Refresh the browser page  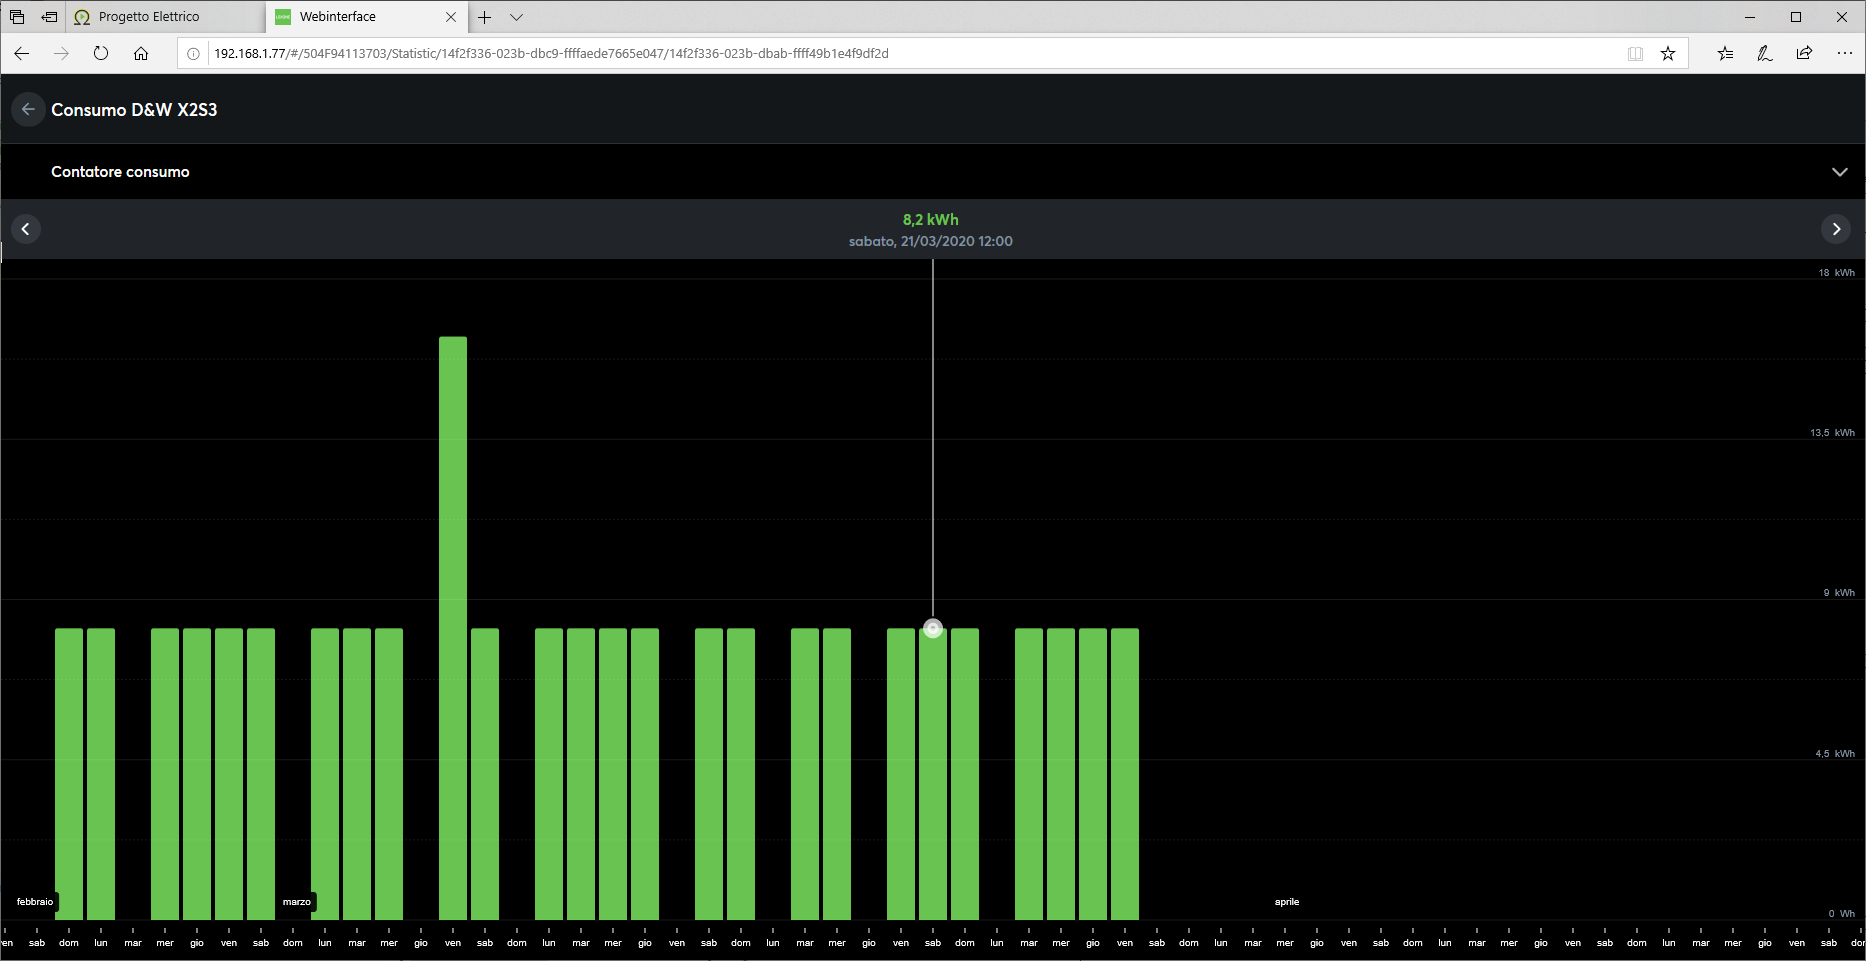pyautogui.click(x=101, y=53)
